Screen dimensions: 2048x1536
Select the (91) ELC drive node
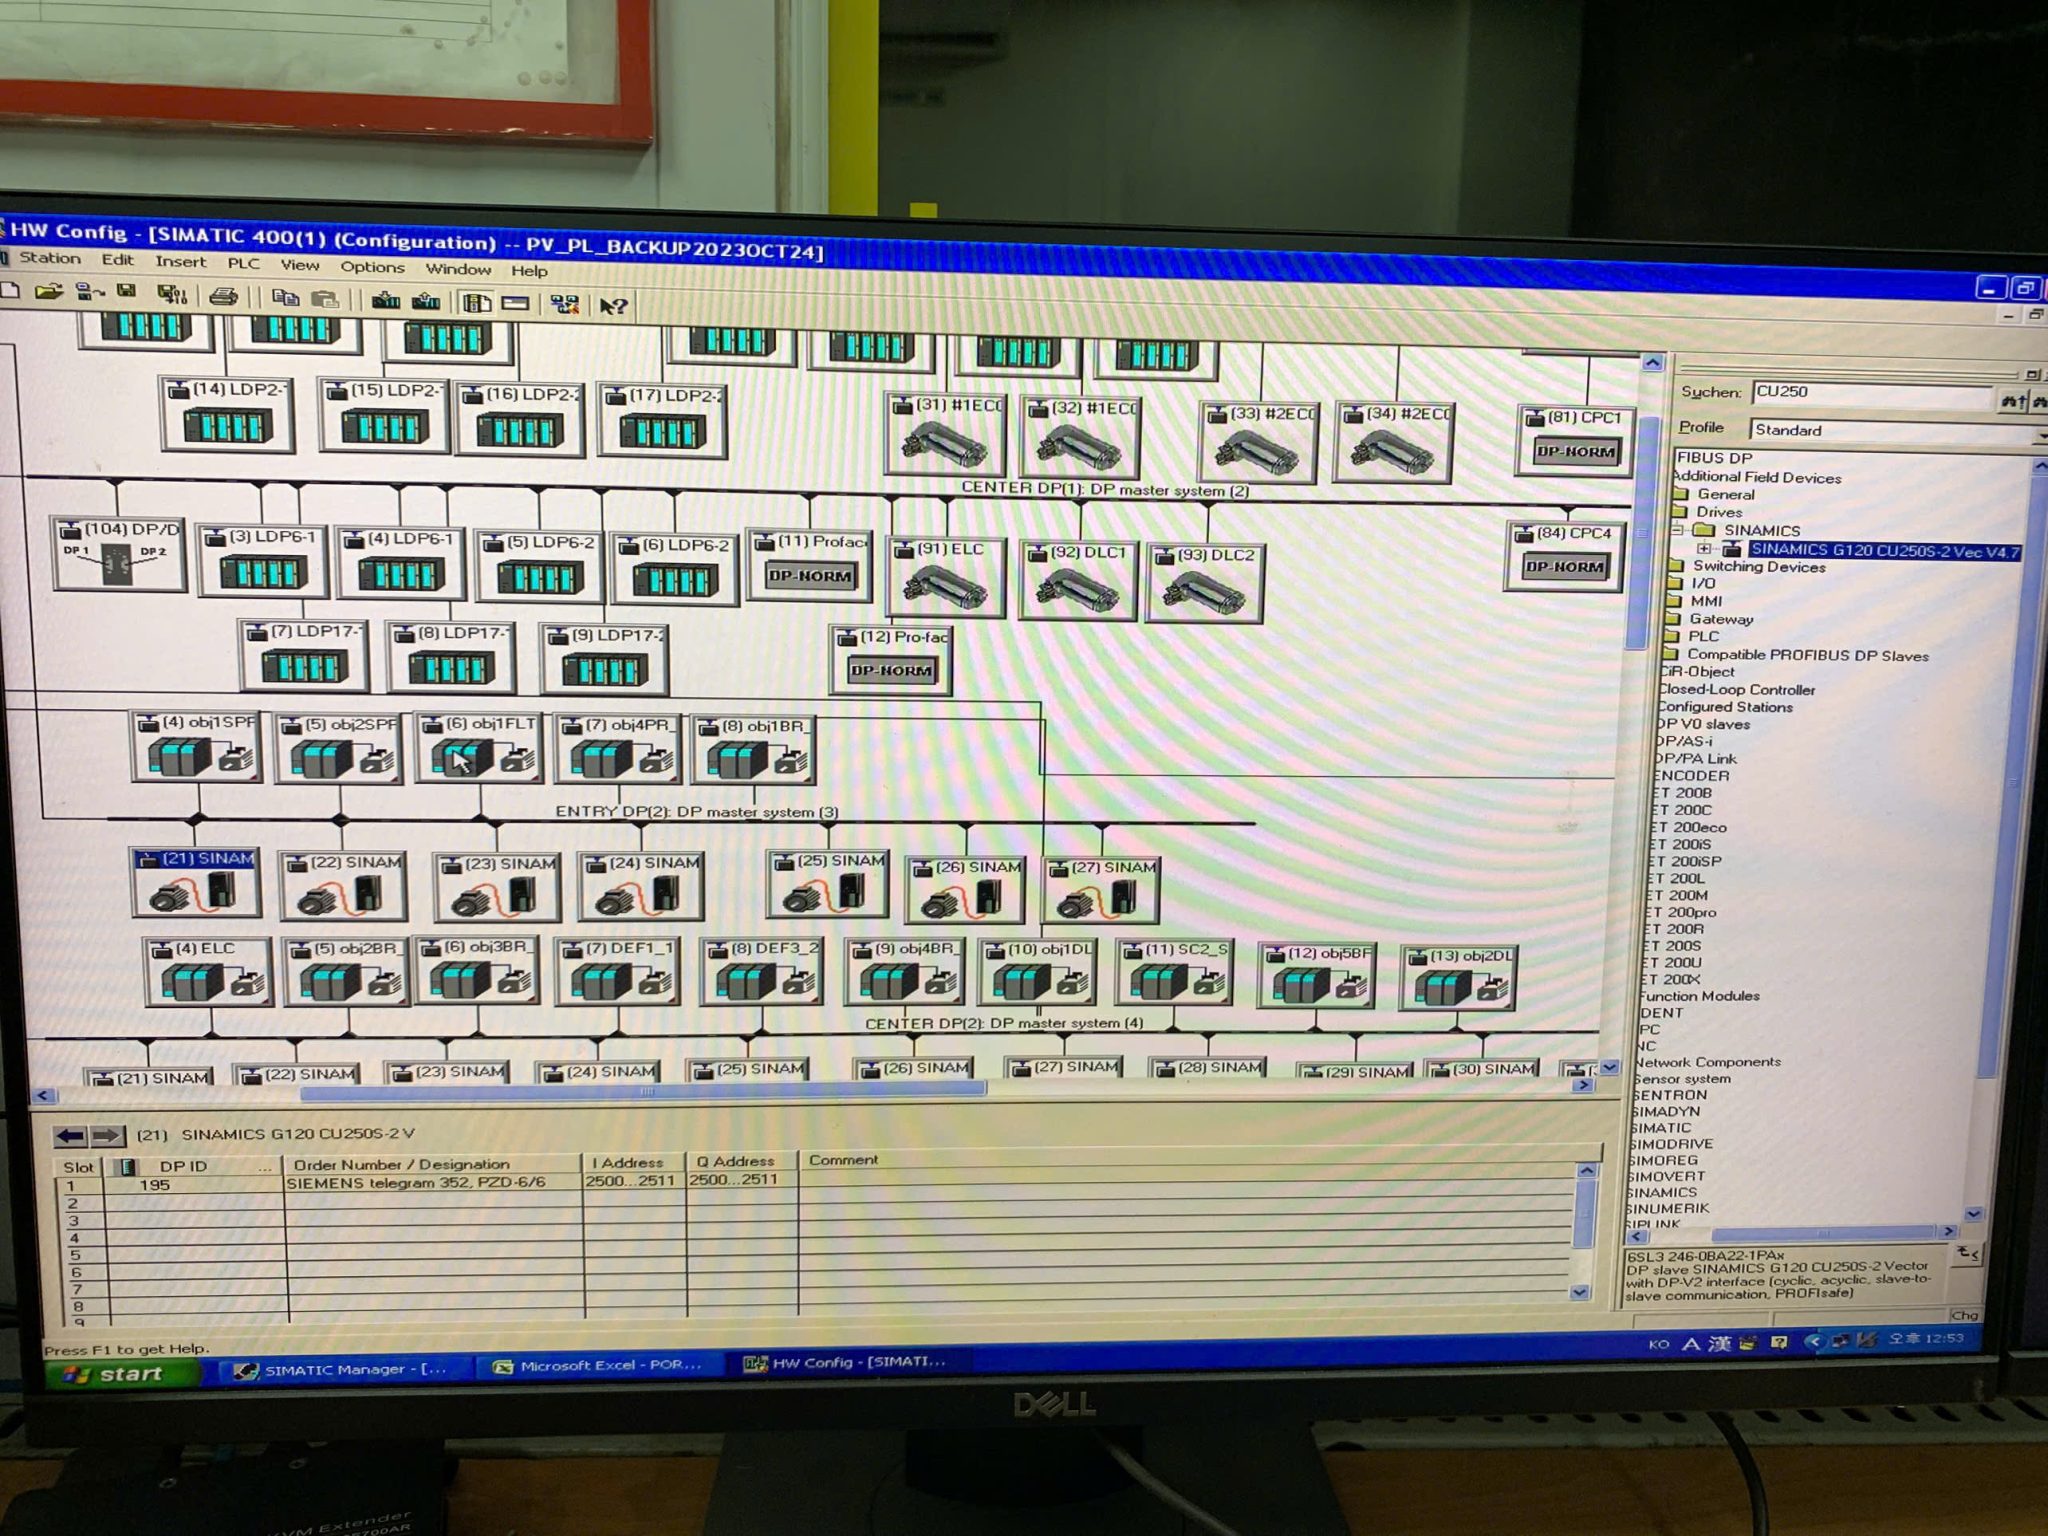point(944,579)
